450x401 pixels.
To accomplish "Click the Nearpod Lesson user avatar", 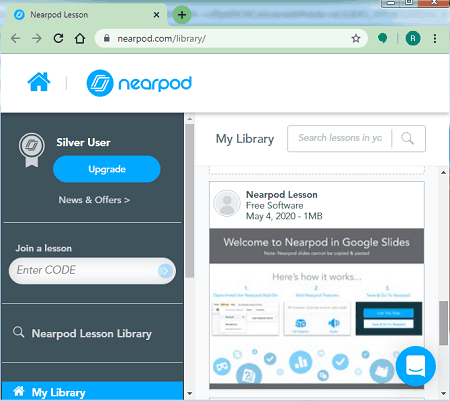I will (227, 203).
